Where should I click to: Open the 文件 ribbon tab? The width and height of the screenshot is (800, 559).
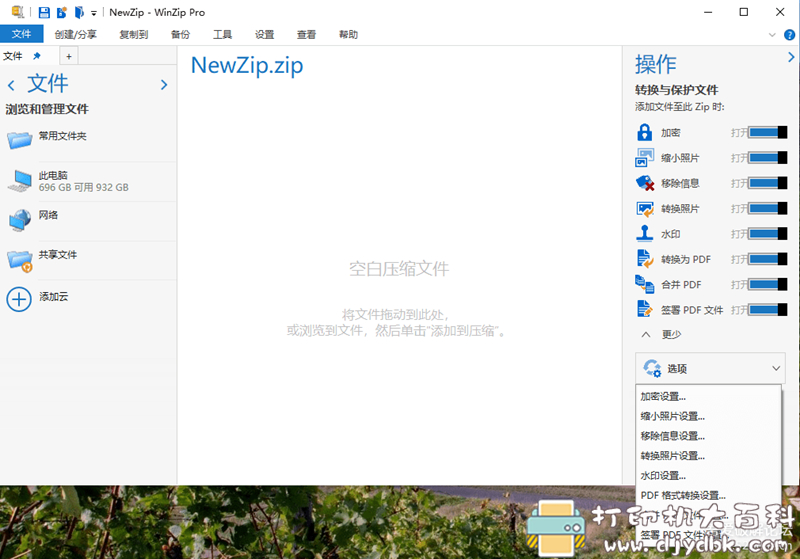coord(21,34)
